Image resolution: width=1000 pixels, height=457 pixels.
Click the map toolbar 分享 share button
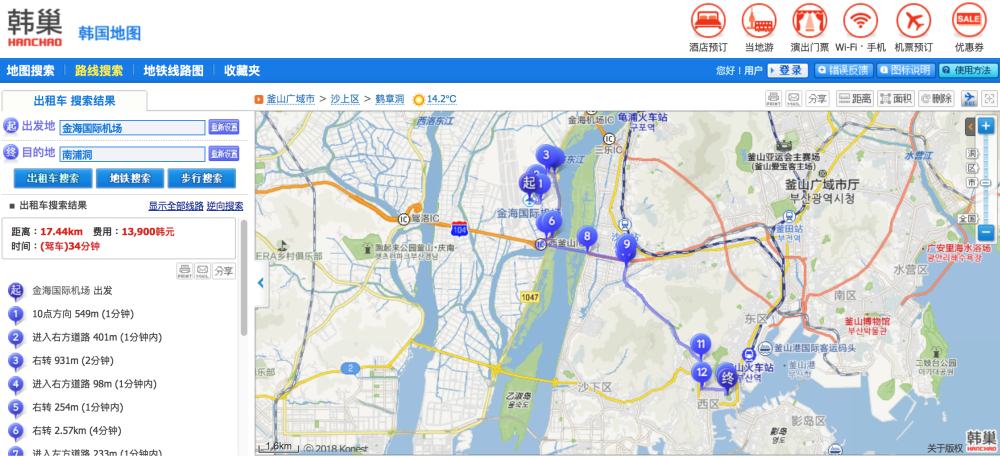(x=817, y=98)
